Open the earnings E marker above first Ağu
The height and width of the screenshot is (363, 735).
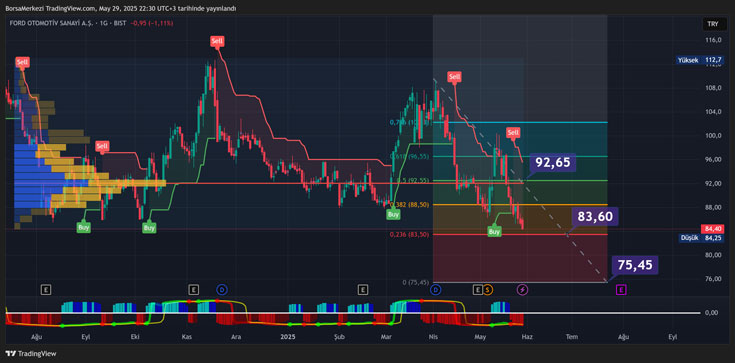pos(45,290)
